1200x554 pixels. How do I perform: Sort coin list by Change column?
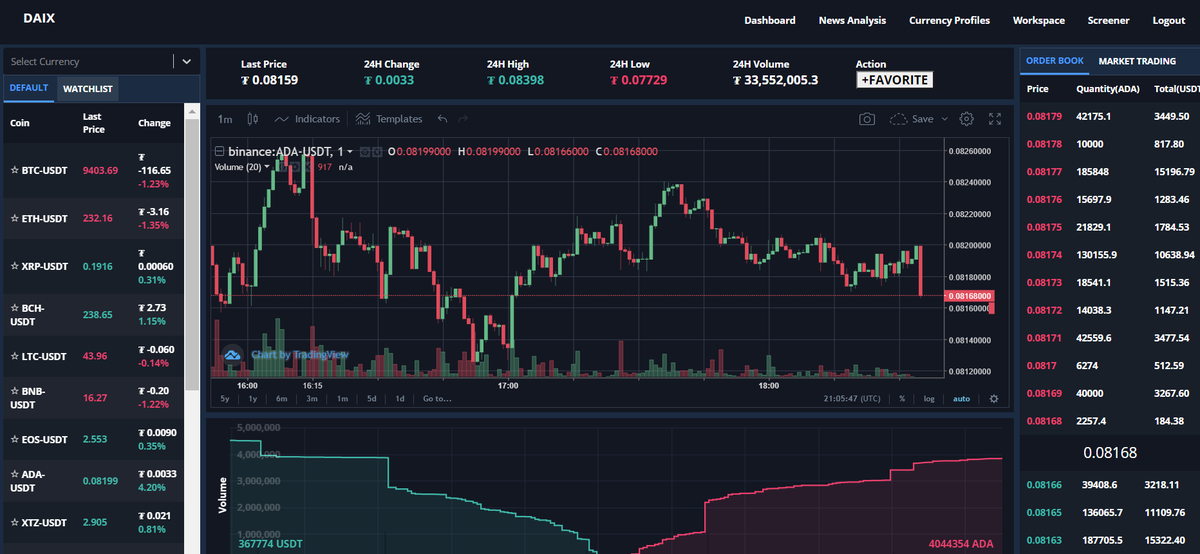click(154, 123)
